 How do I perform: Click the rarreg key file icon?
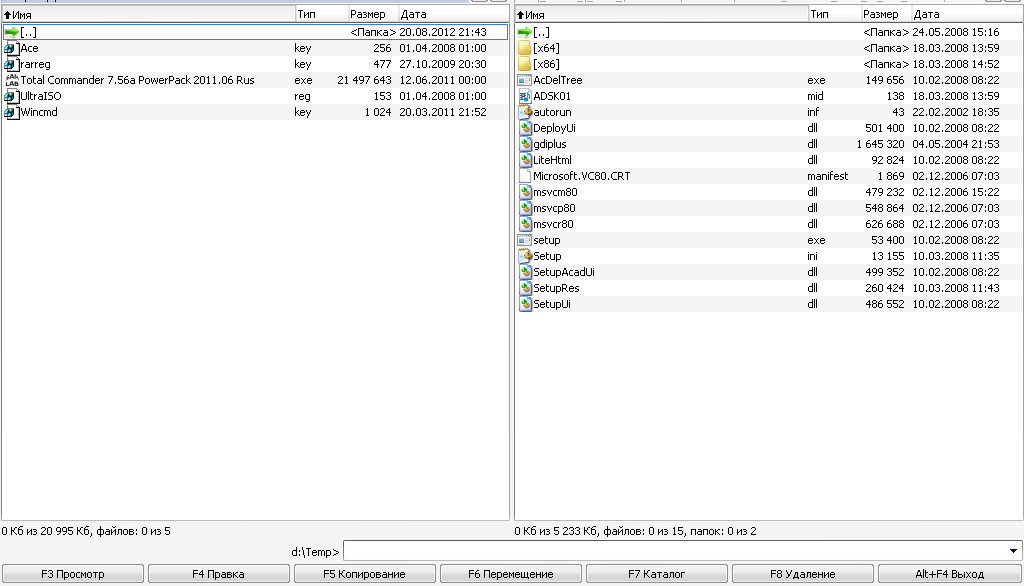coord(11,64)
